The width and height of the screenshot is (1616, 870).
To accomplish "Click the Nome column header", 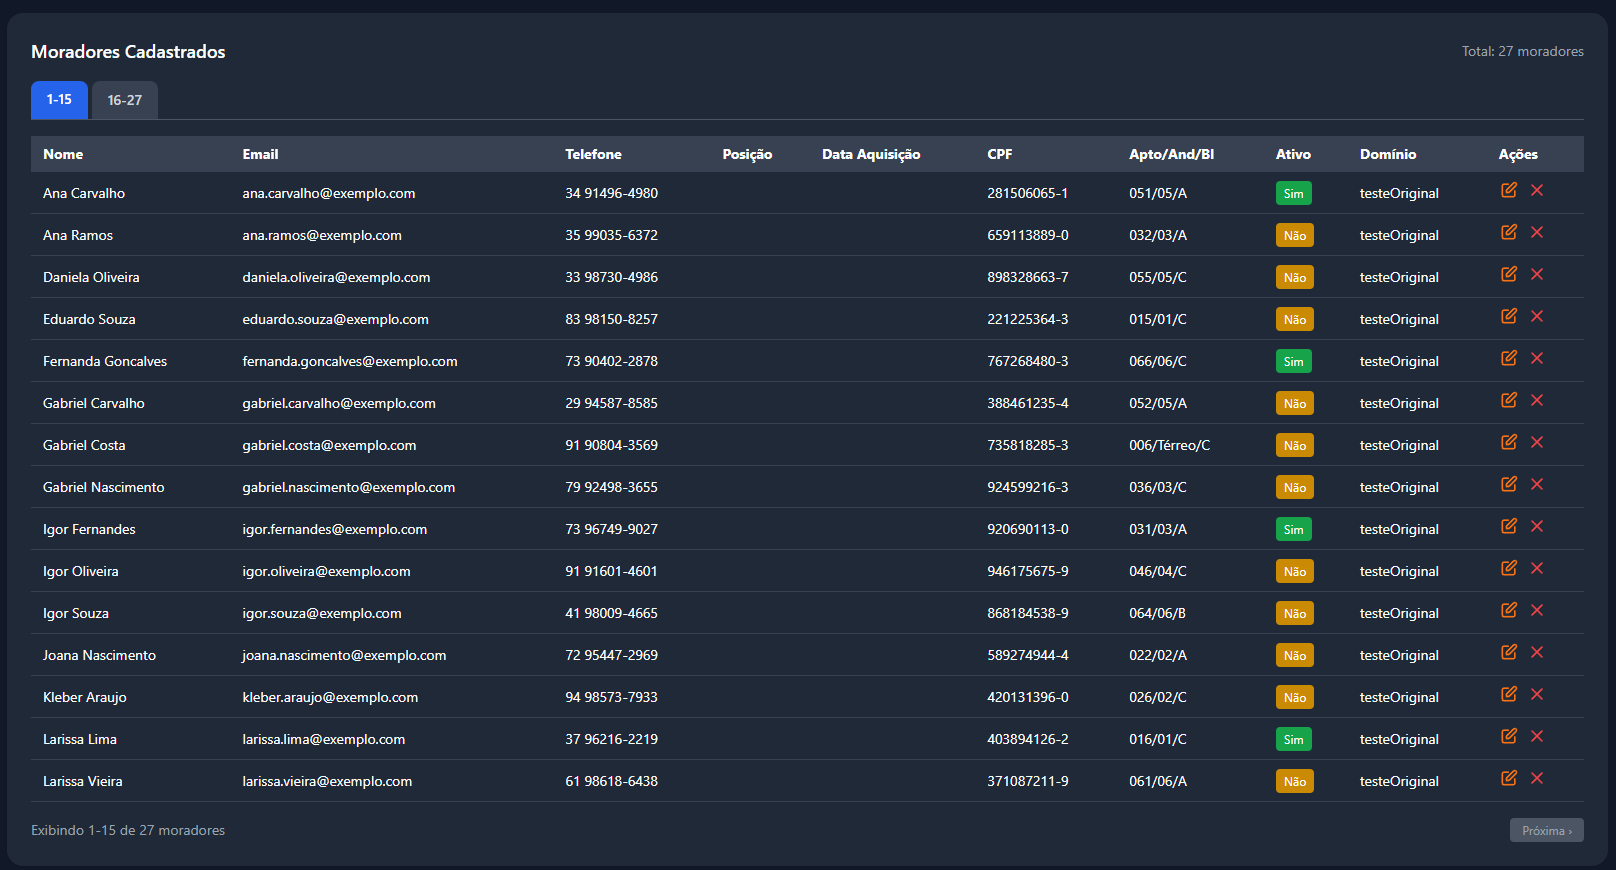I will [x=63, y=154].
